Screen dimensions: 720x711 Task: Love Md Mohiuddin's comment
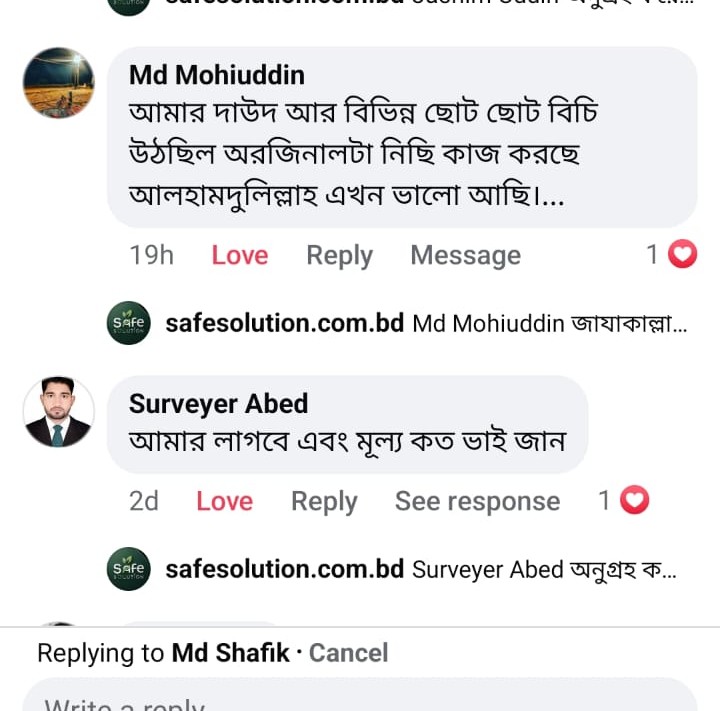(x=240, y=256)
